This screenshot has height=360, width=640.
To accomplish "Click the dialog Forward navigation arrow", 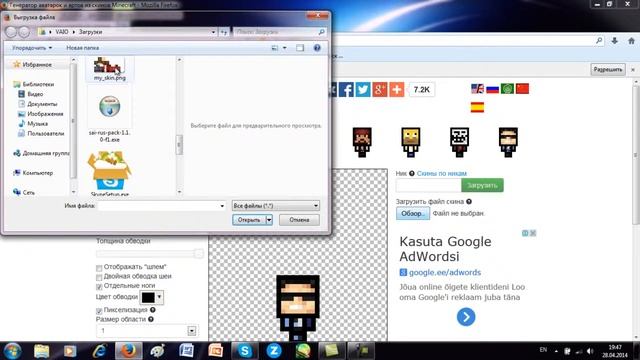I will point(24,32).
